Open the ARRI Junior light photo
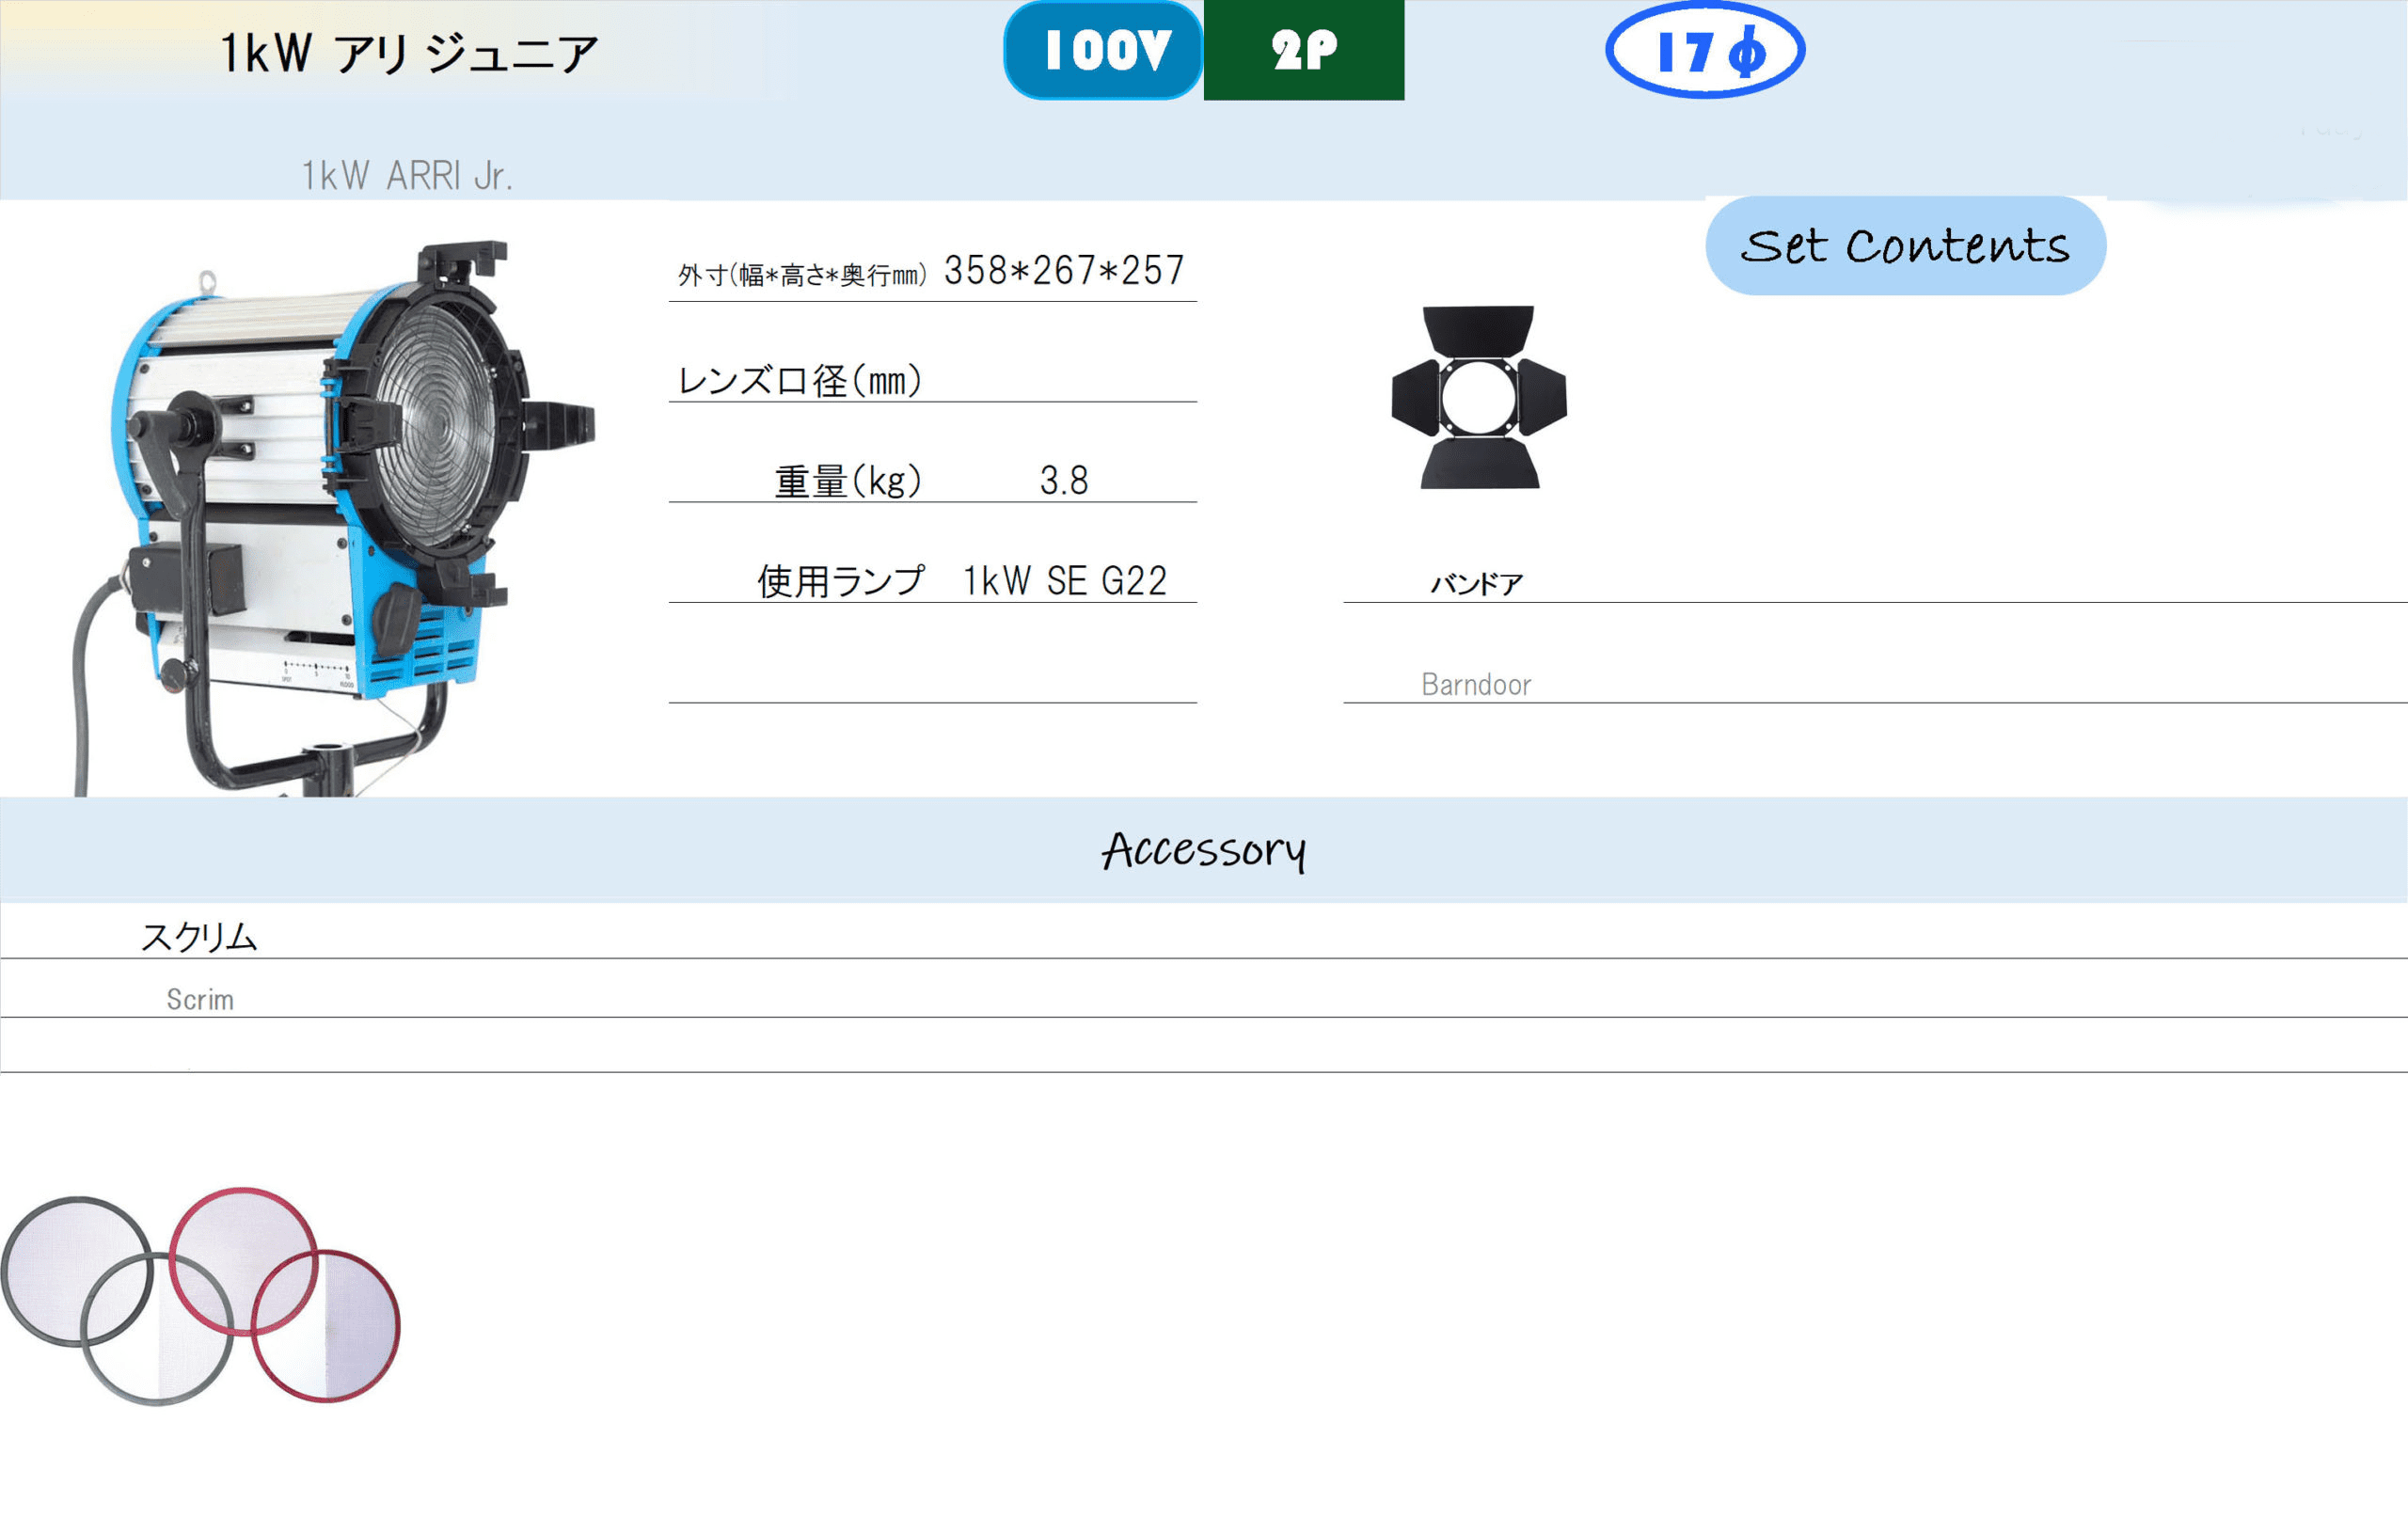Screen dimensions: 2408x1517 click(335, 518)
